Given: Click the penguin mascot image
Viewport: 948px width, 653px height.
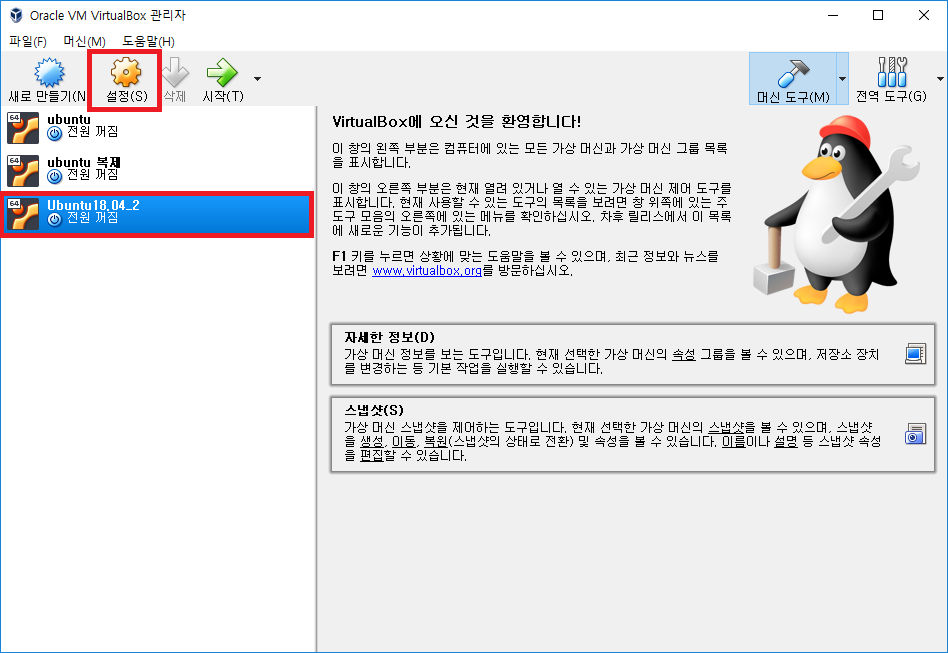Looking at the screenshot, I should click(837, 215).
